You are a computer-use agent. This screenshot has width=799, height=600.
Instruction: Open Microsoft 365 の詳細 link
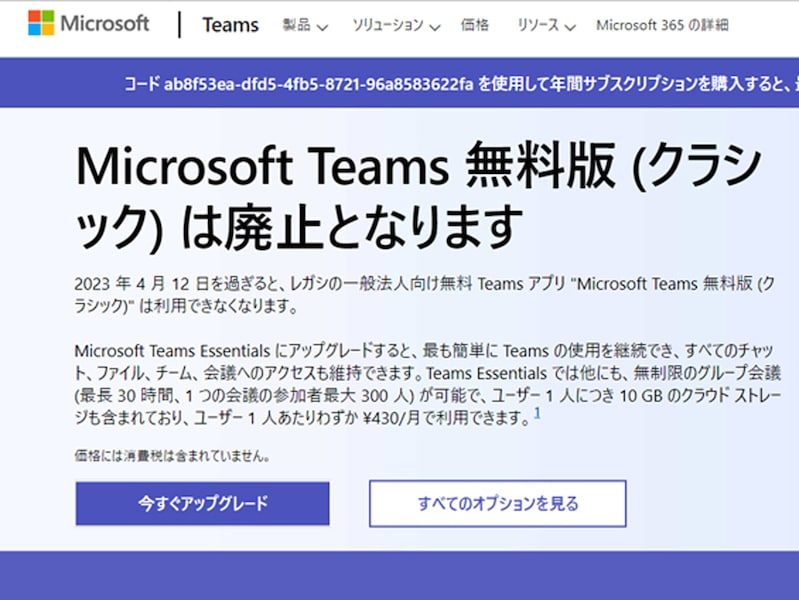662,25
